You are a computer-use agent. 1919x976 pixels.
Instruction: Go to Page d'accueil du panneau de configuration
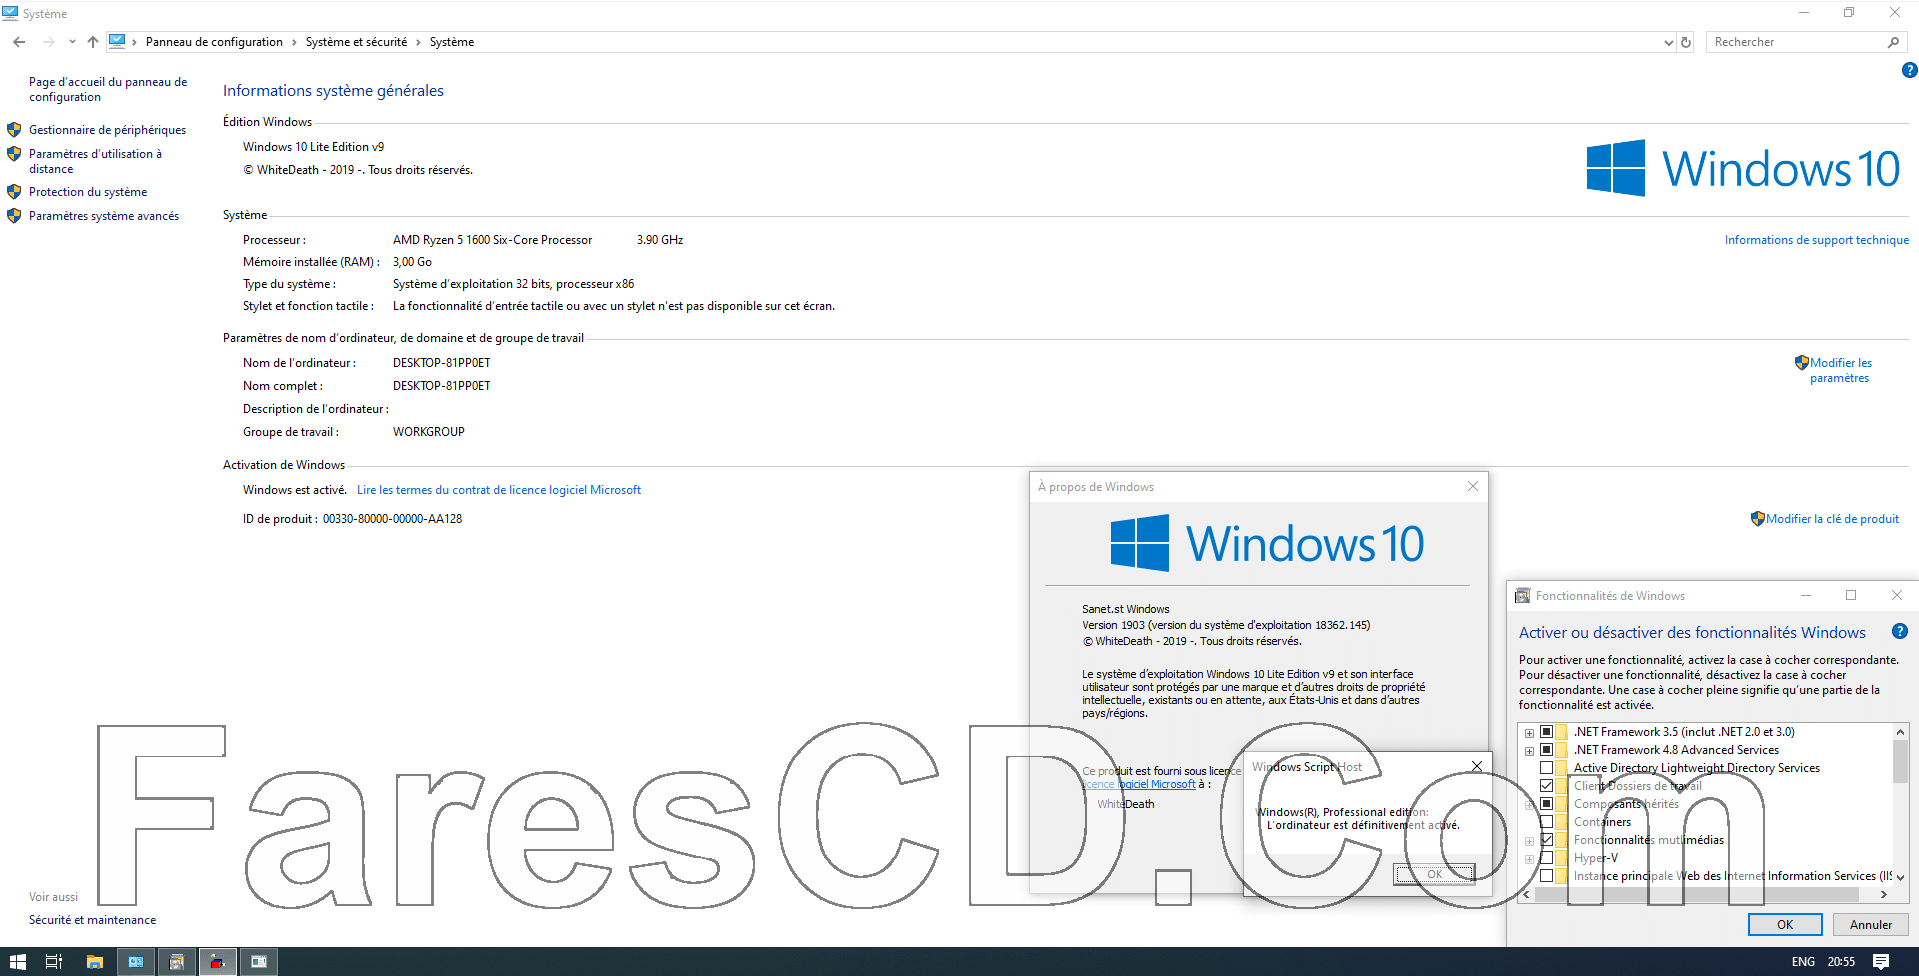point(108,89)
